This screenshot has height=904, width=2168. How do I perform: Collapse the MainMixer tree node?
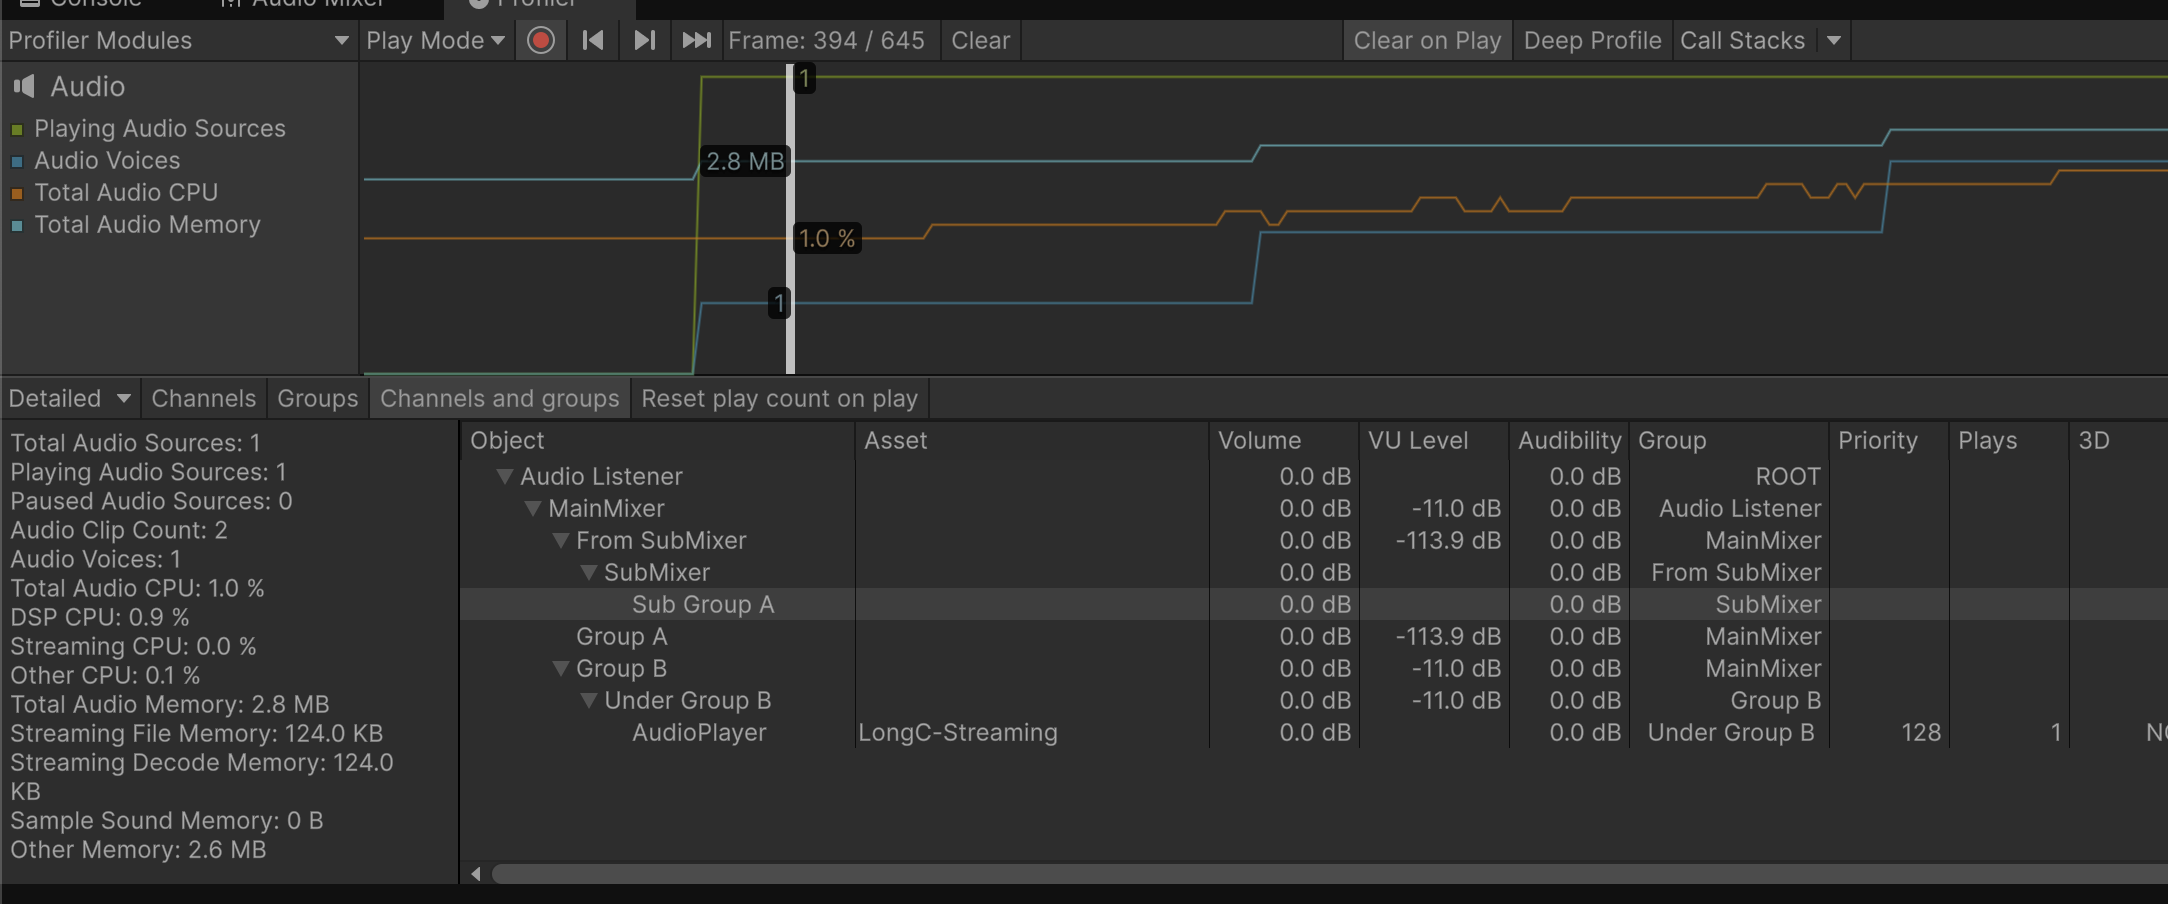pyautogui.click(x=533, y=509)
